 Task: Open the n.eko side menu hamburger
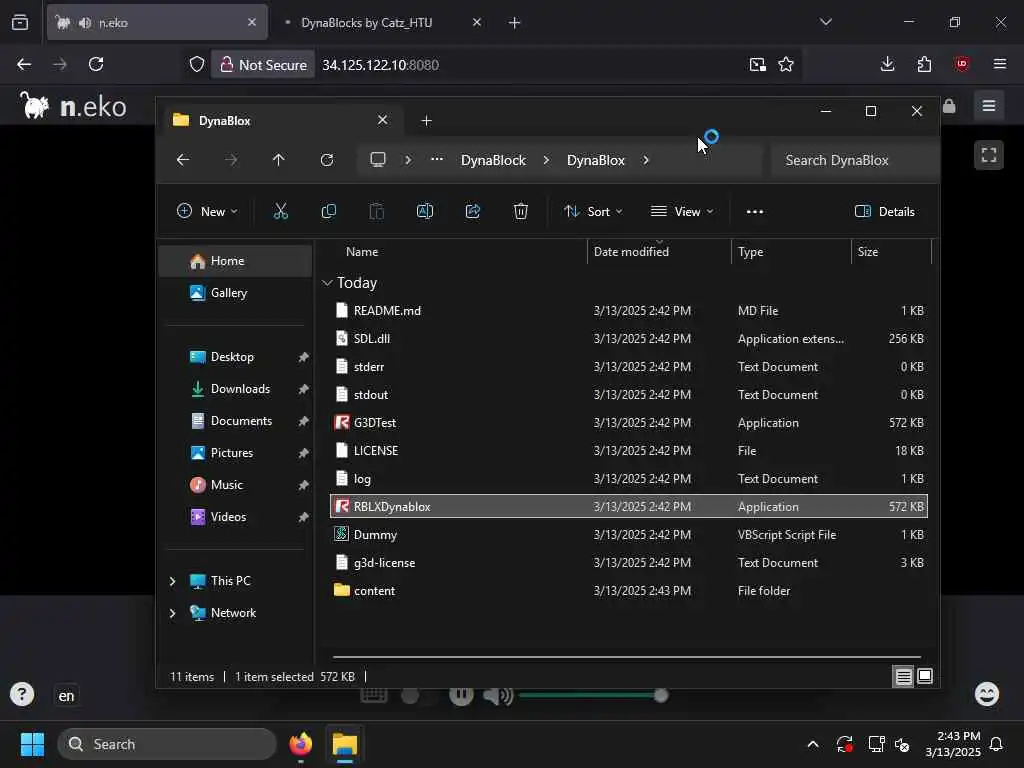[989, 105]
